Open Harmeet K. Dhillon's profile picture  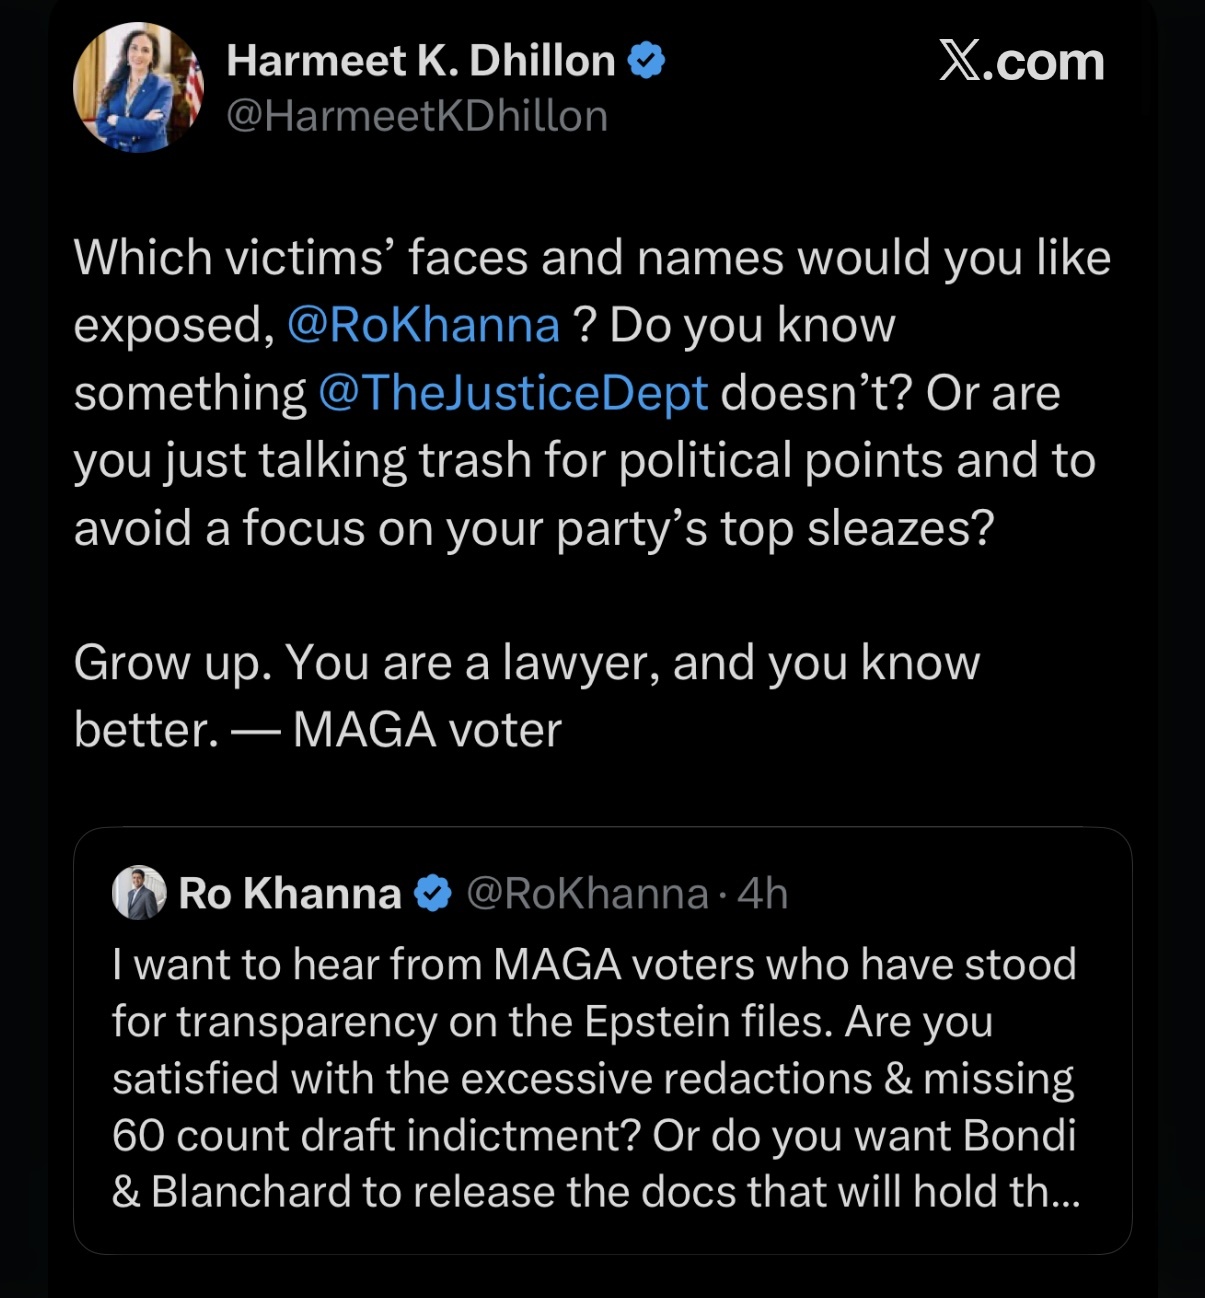pyautogui.click(x=138, y=88)
